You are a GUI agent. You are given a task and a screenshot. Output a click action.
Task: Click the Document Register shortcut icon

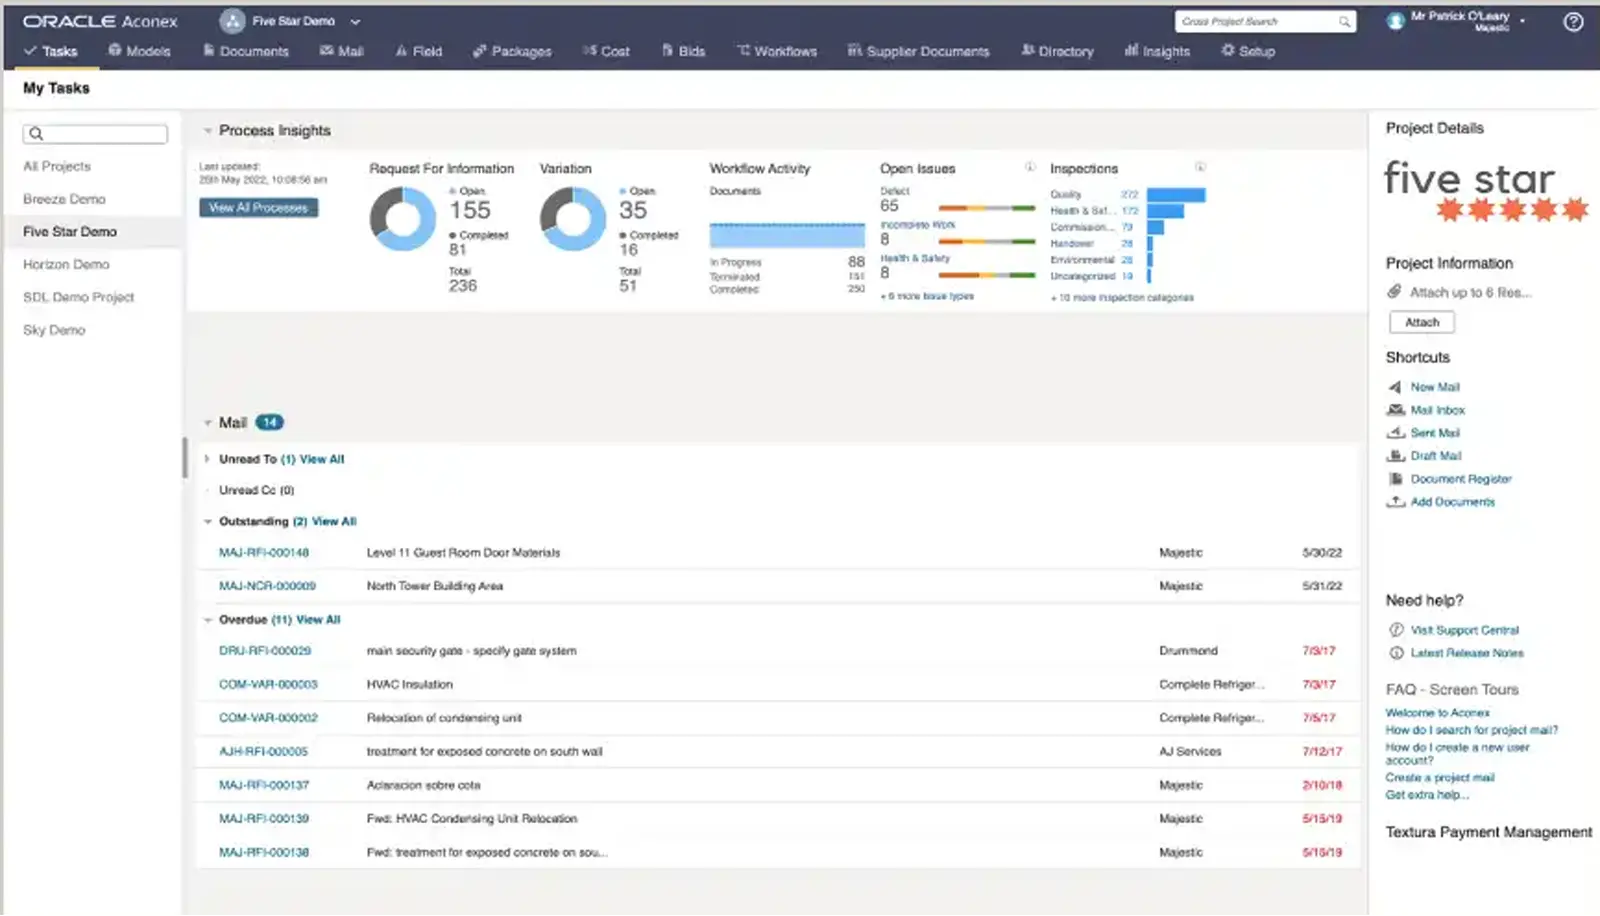[1396, 479]
